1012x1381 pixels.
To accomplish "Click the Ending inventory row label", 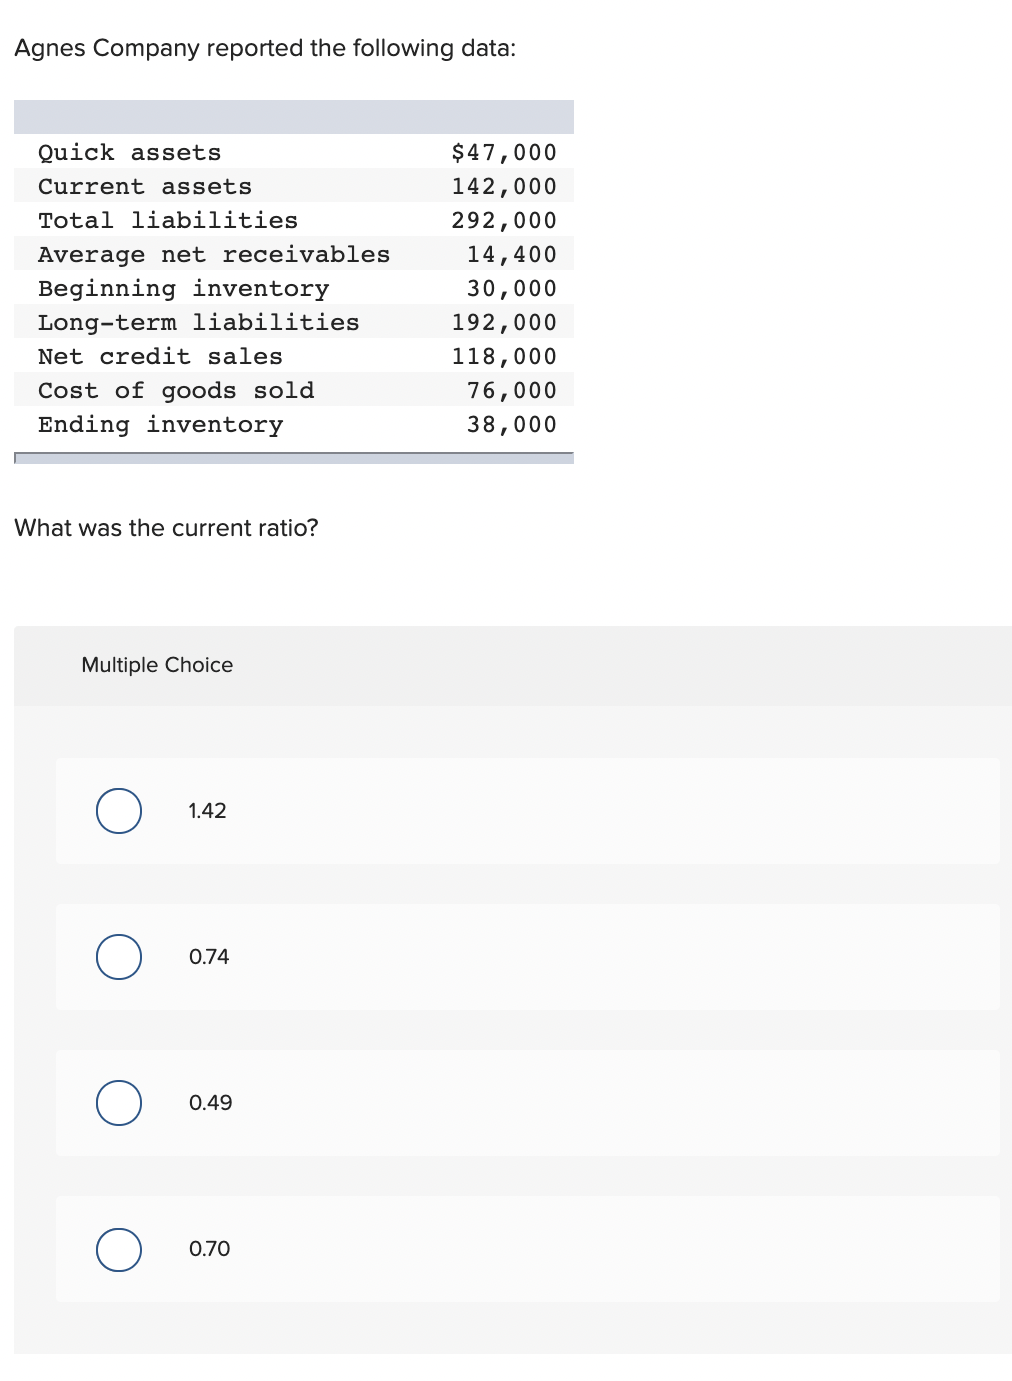I will [161, 425].
